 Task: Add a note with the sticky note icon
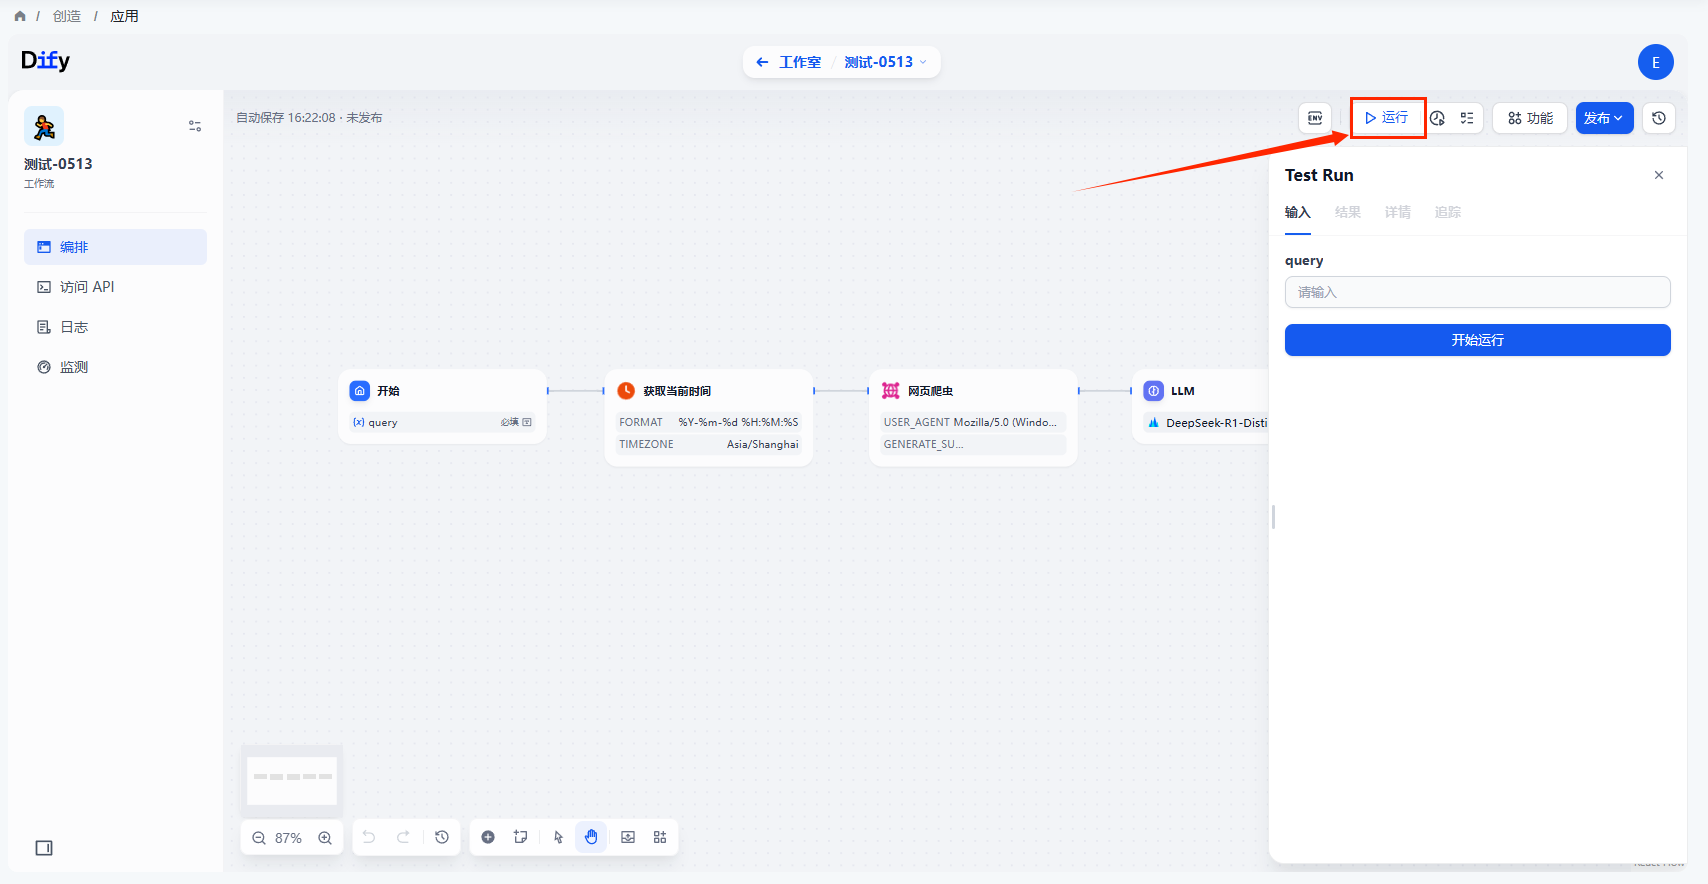(x=521, y=837)
